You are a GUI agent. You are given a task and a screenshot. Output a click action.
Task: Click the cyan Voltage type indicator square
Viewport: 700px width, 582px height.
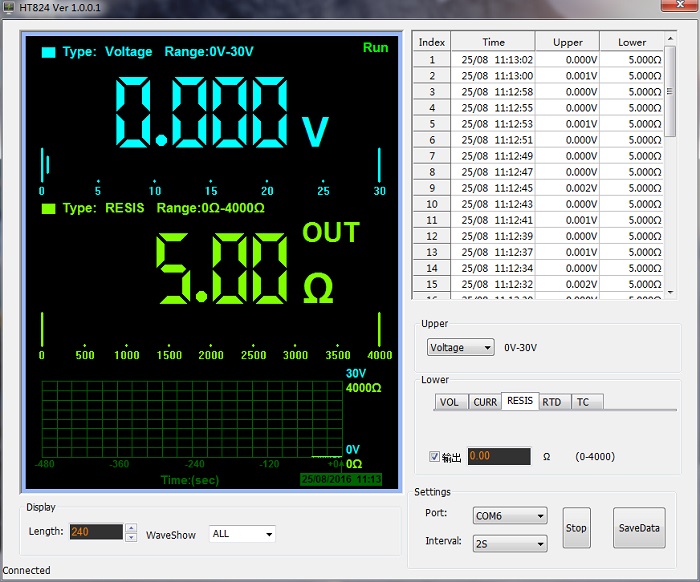click(48, 52)
